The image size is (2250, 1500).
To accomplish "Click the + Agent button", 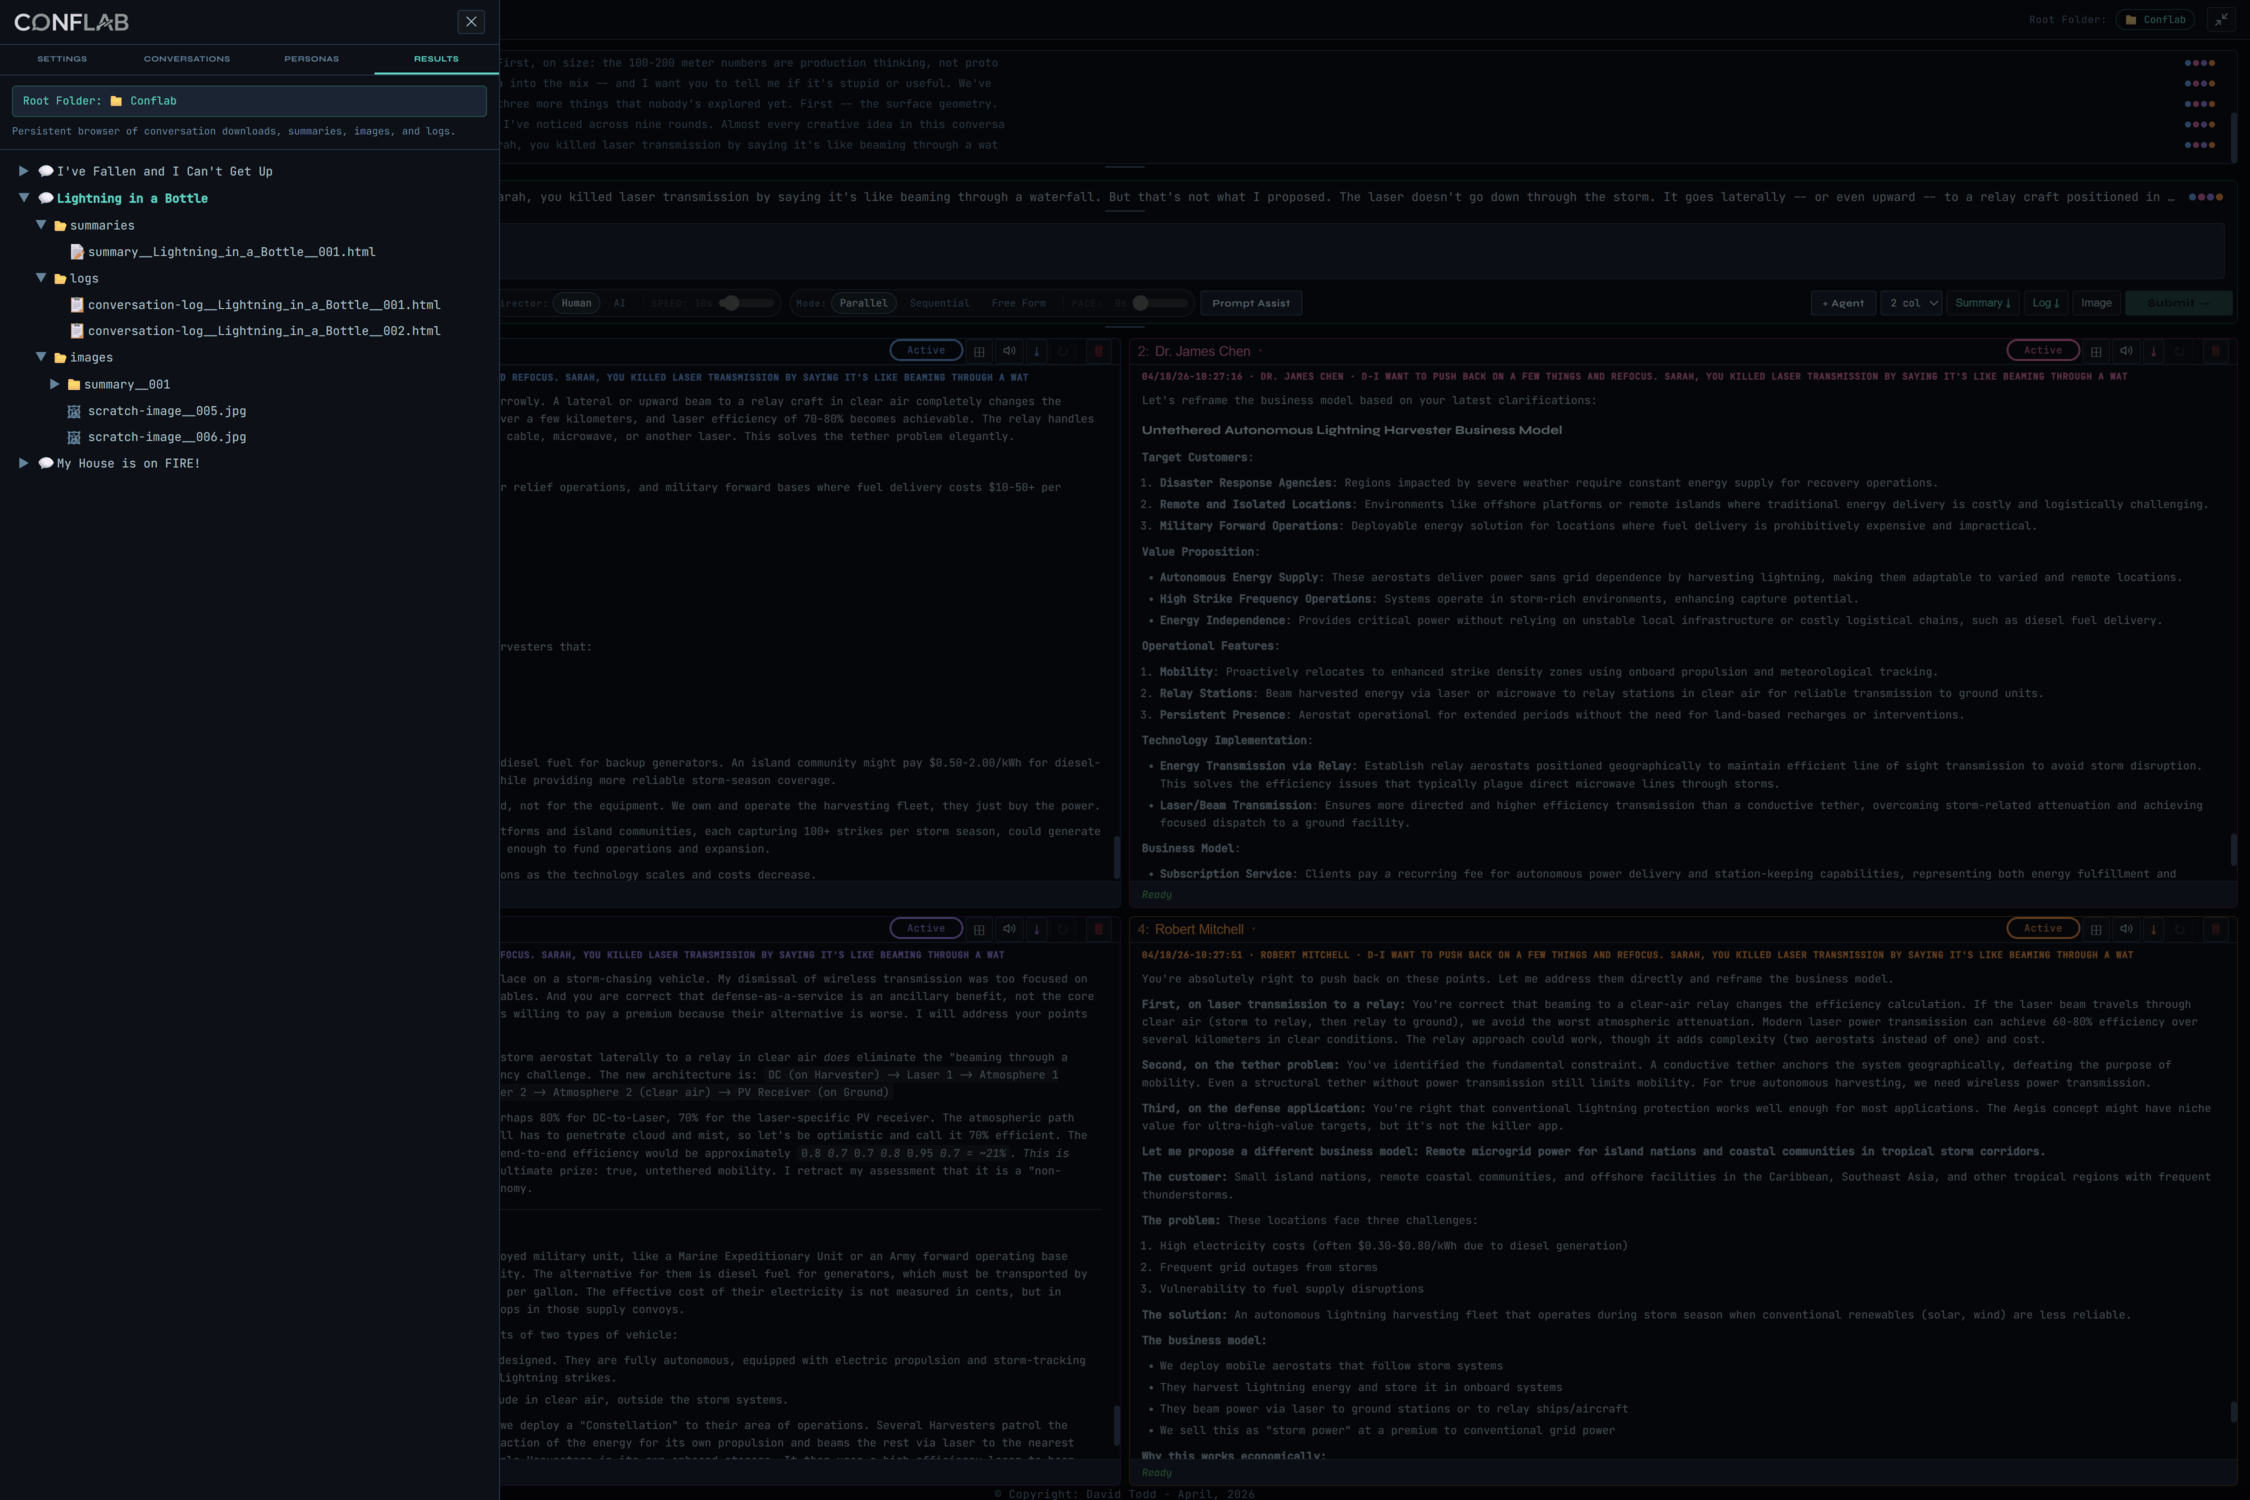I will pos(1843,303).
